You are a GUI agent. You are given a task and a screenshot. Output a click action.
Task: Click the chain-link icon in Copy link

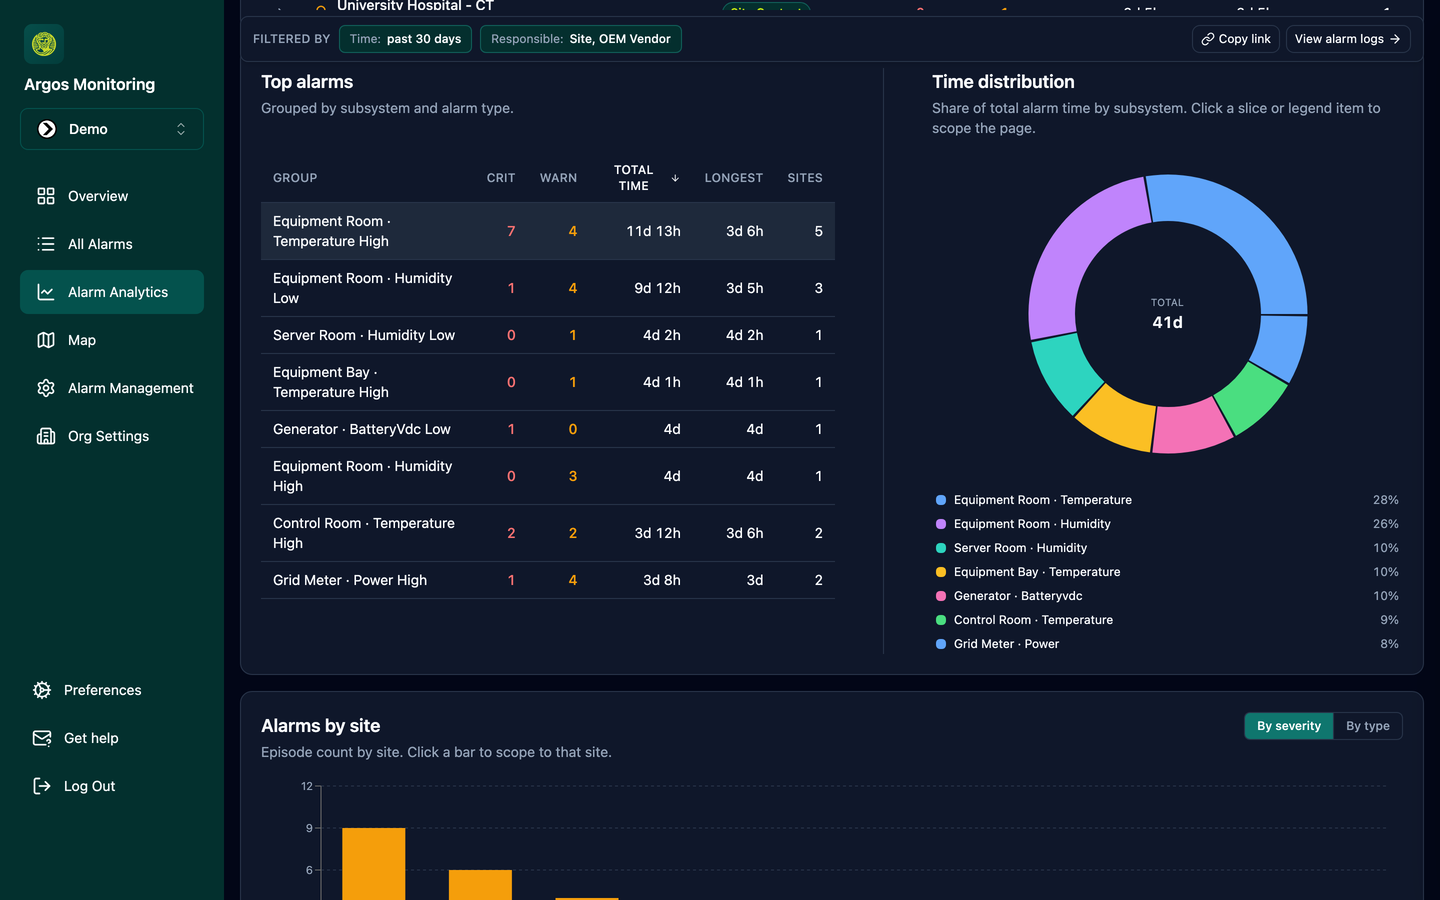1208,39
